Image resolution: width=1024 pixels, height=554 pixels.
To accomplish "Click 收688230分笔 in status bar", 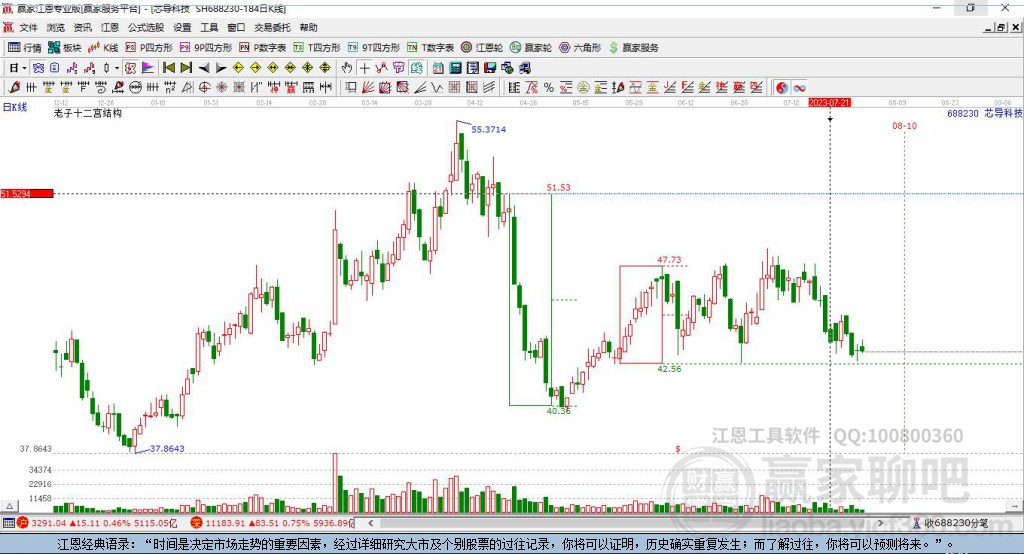I will 956,523.
